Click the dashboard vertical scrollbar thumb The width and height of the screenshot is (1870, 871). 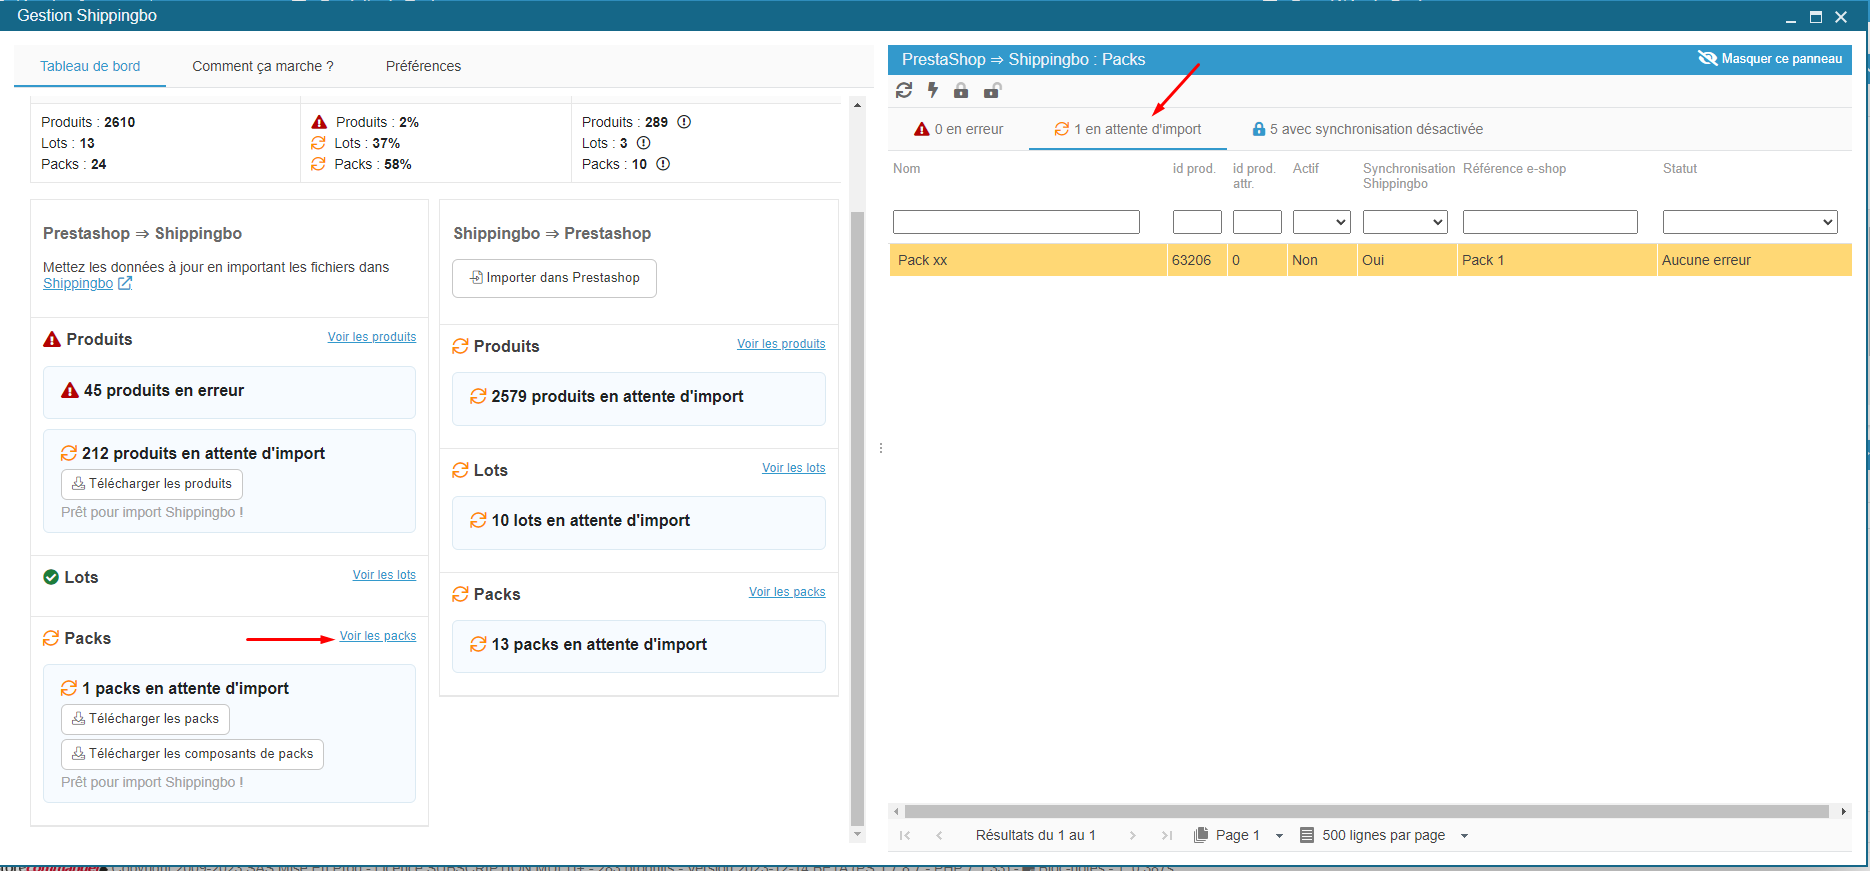(x=856, y=518)
